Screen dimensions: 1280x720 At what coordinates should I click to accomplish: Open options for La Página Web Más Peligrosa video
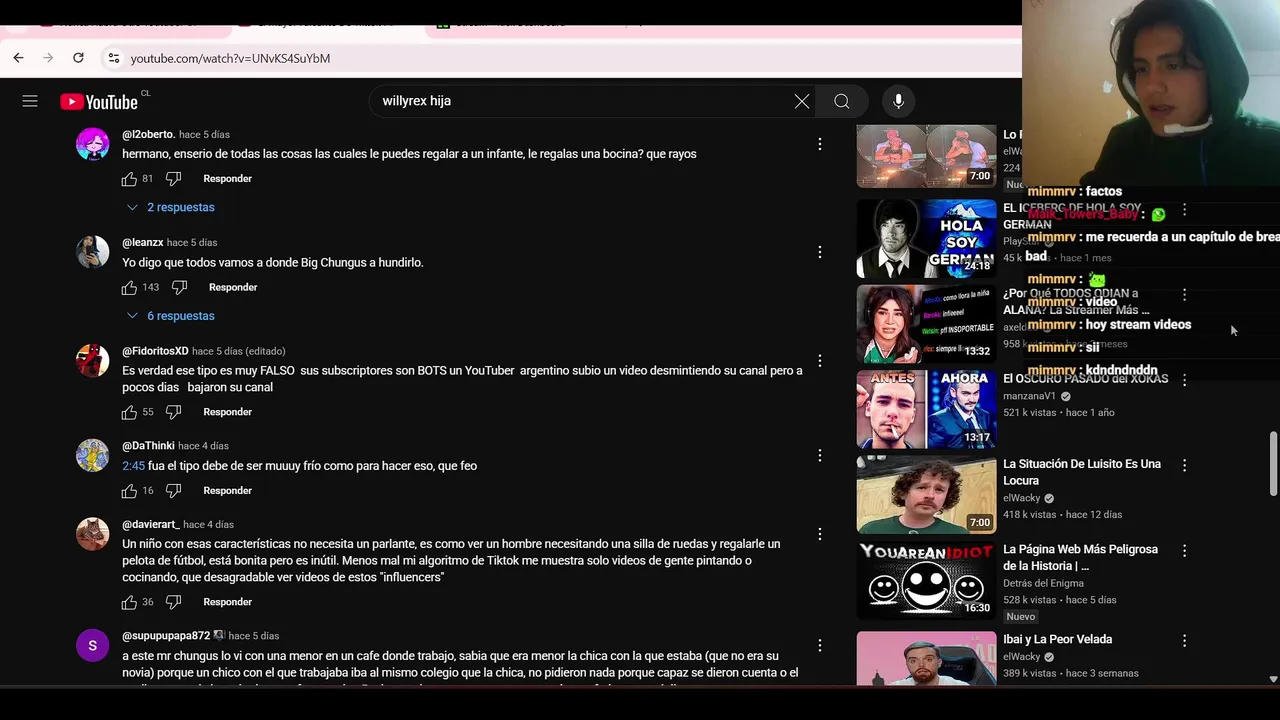[1184, 551]
